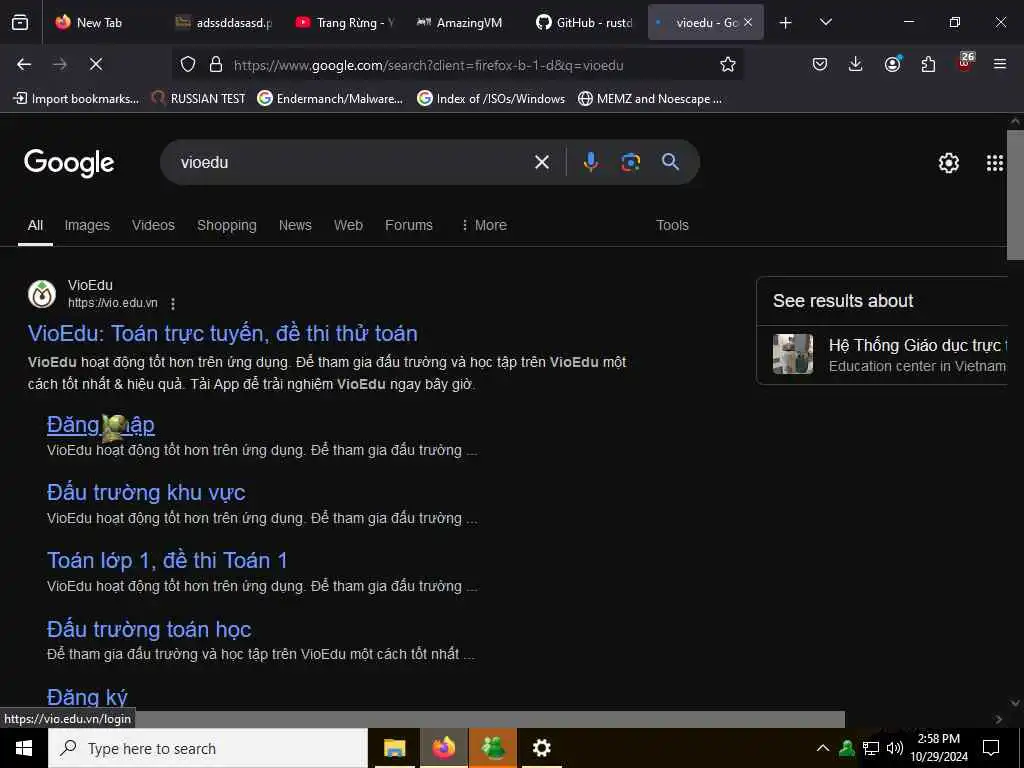The image size is (1024, 768).
Task: Close the vioedu Google tab
Action: pyautogui.click(x=748, y=23)
